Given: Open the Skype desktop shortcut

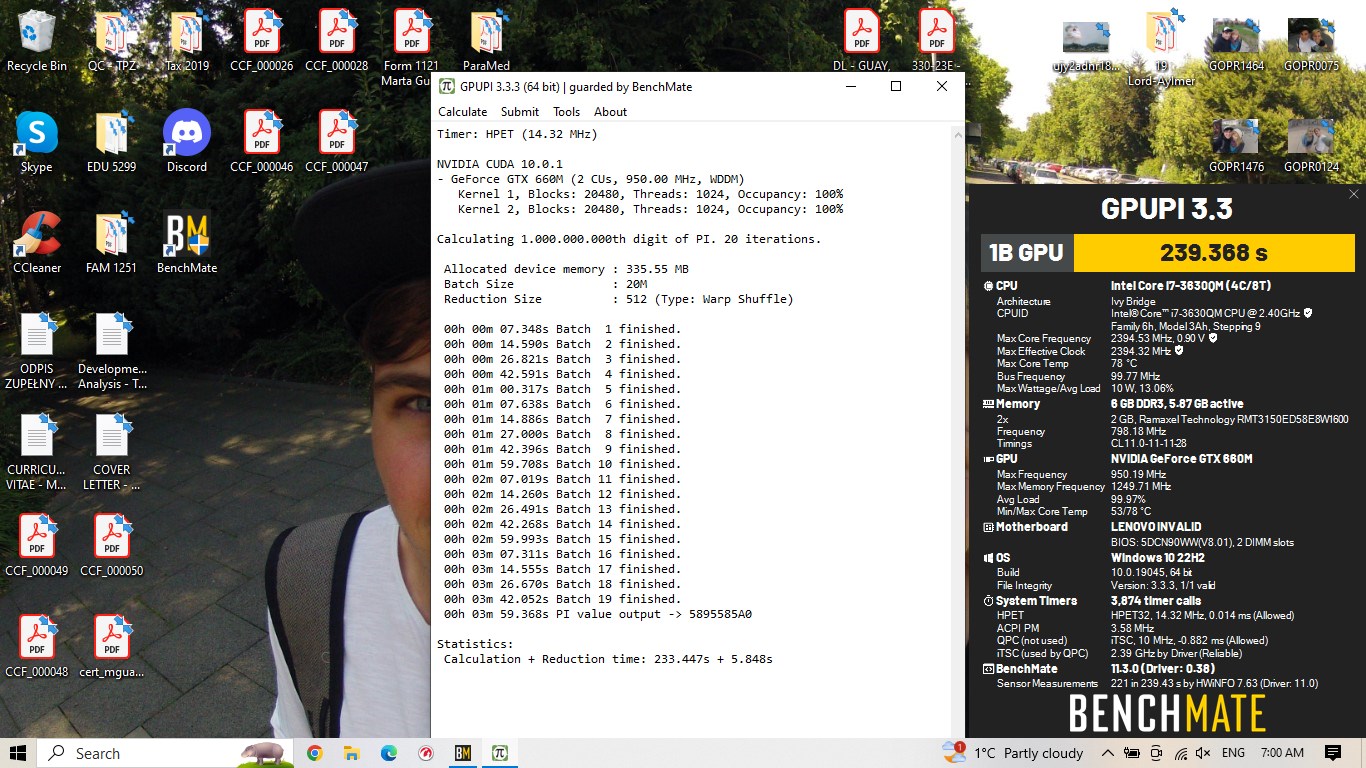Looking at the screenshot, I should [x=37, y=141].
